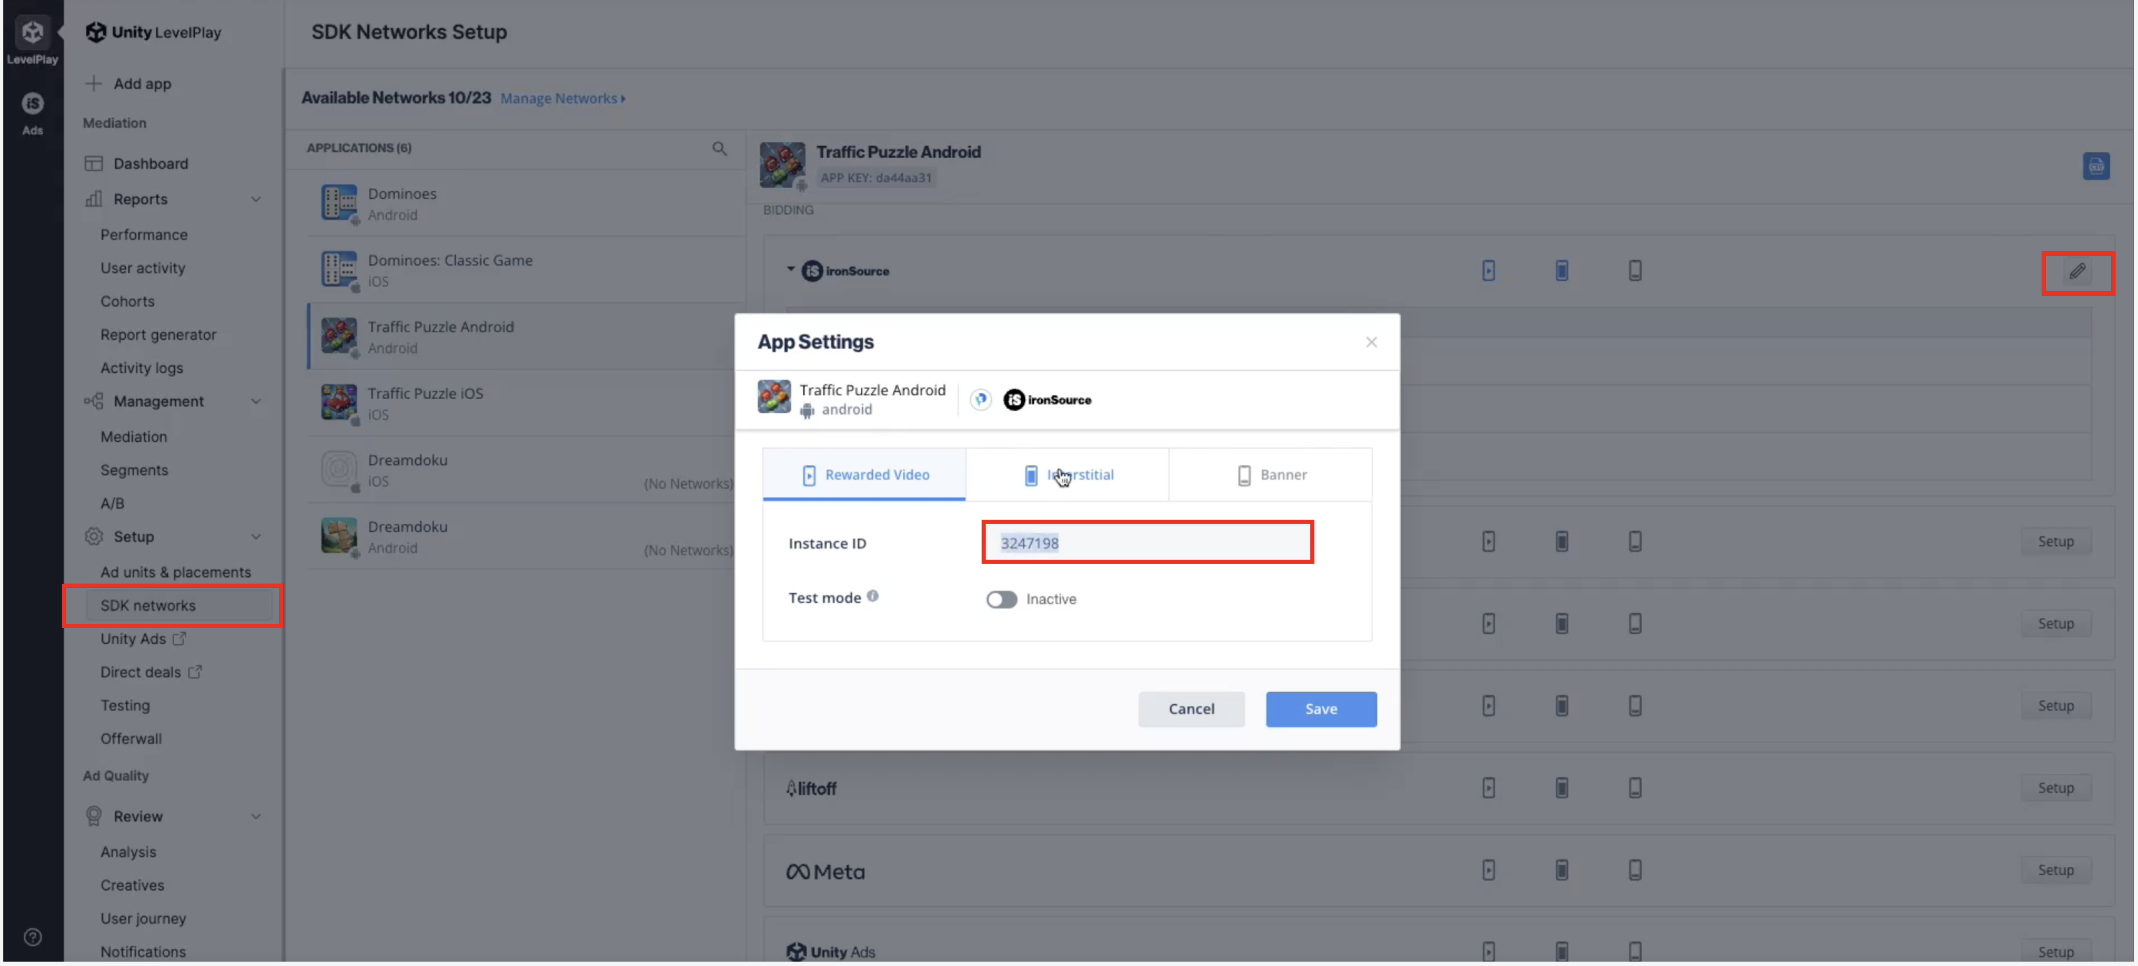Cancel the App Settings dialog
Viewport: 2138px width, 966px height.
click(x=1191, y=709)
